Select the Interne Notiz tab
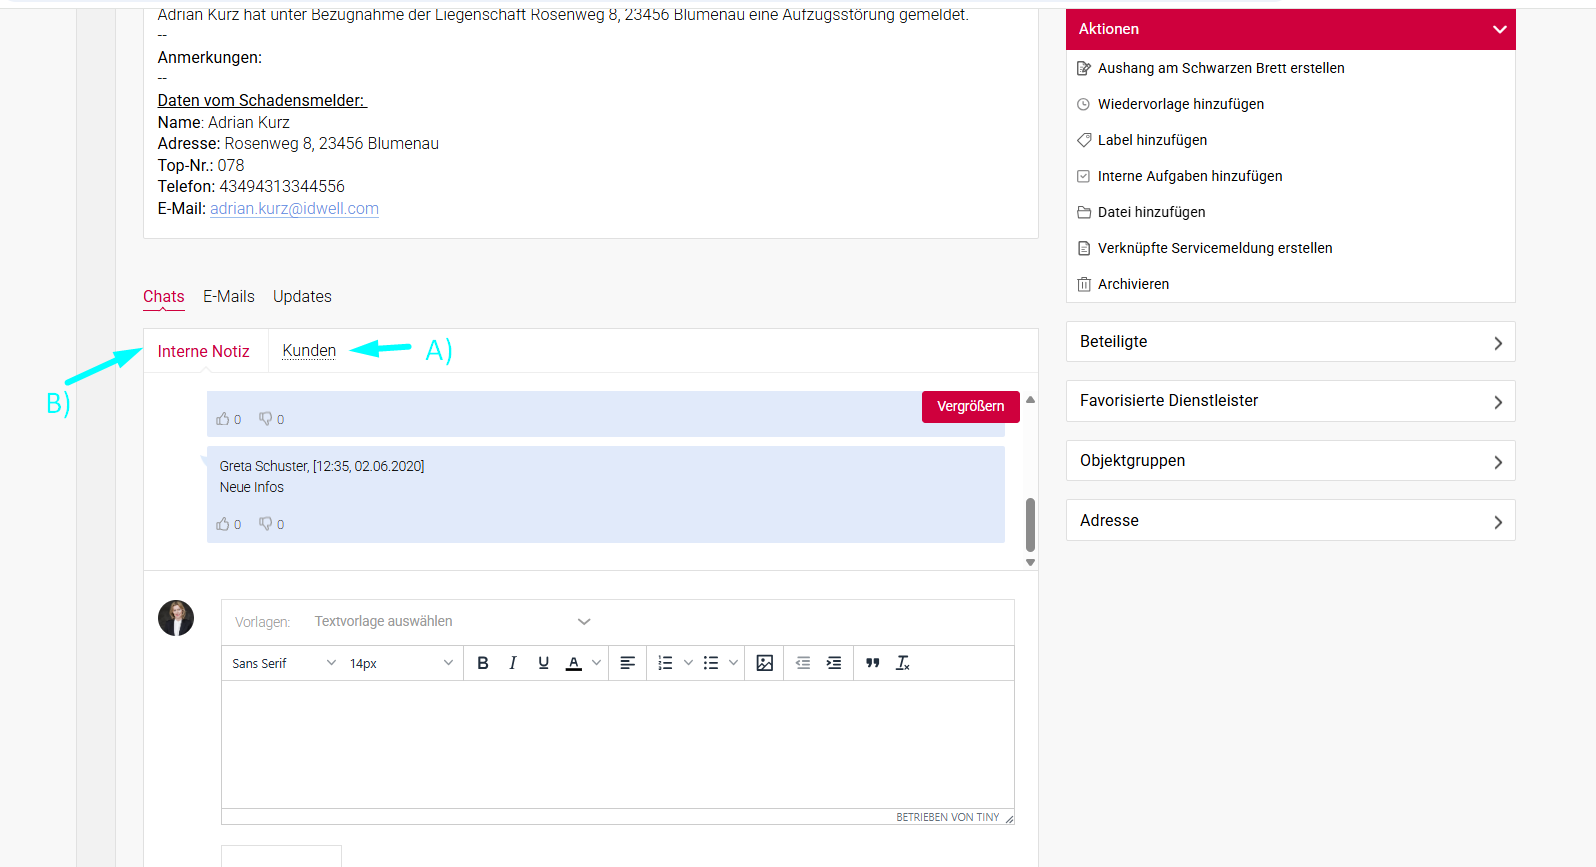Viewport: 1596px width, 867px height. pos(204,351)
